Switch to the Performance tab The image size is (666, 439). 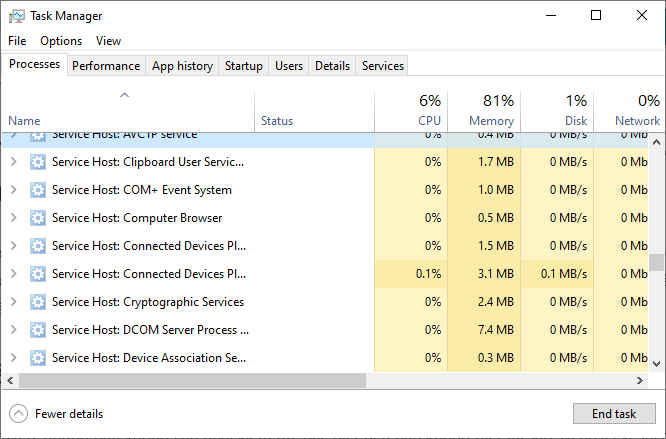[x=106, y=66]
